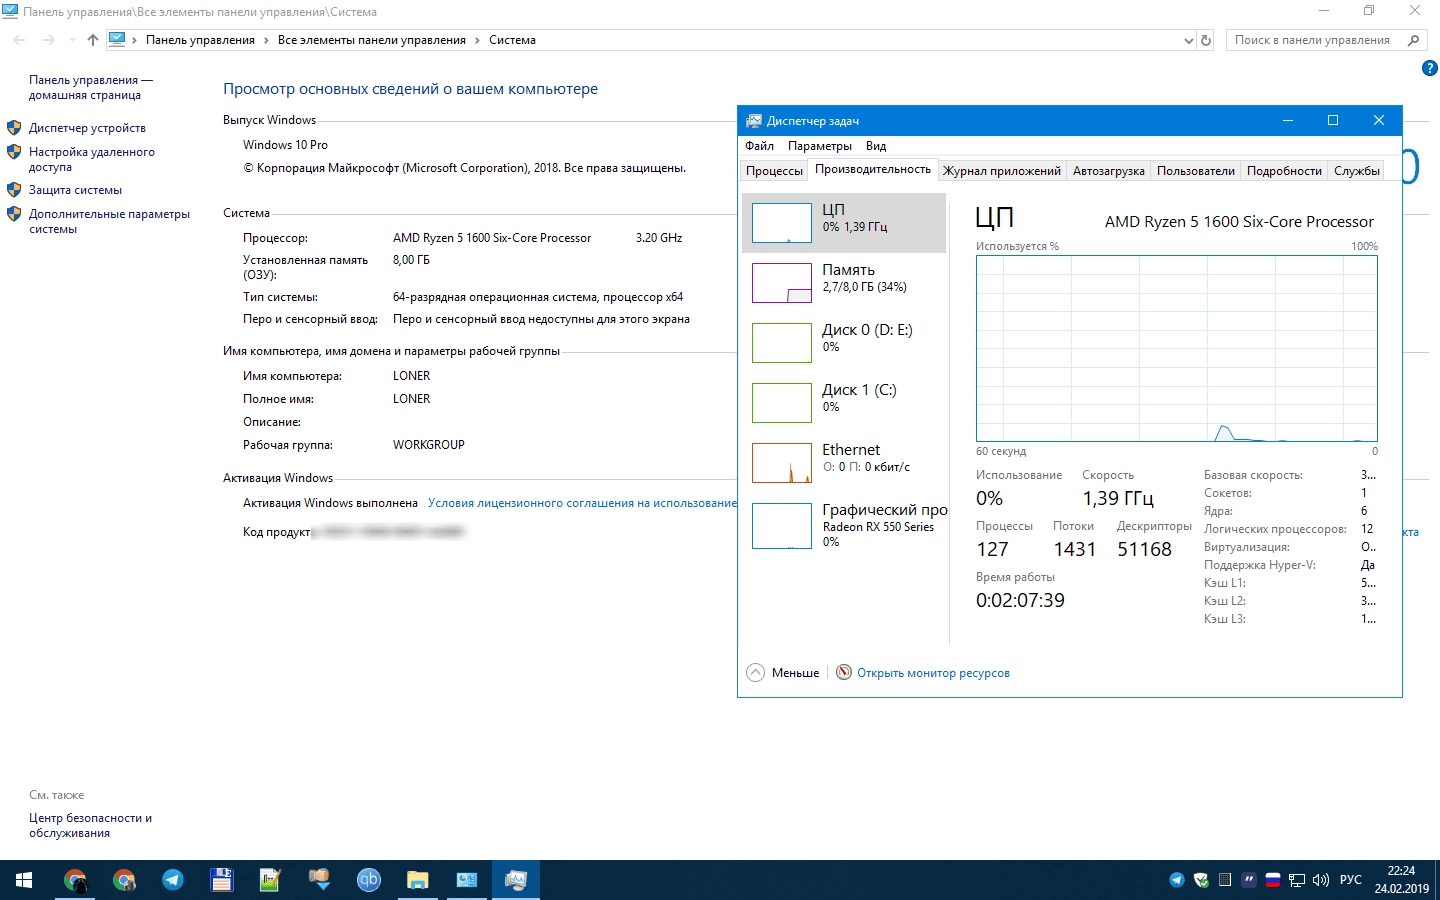Image resolution: width=1440 pixels, height=900 pixels.
Task: Select 'Диск 0 (D: E:)' performance item
Action: [x=844, y=343]
